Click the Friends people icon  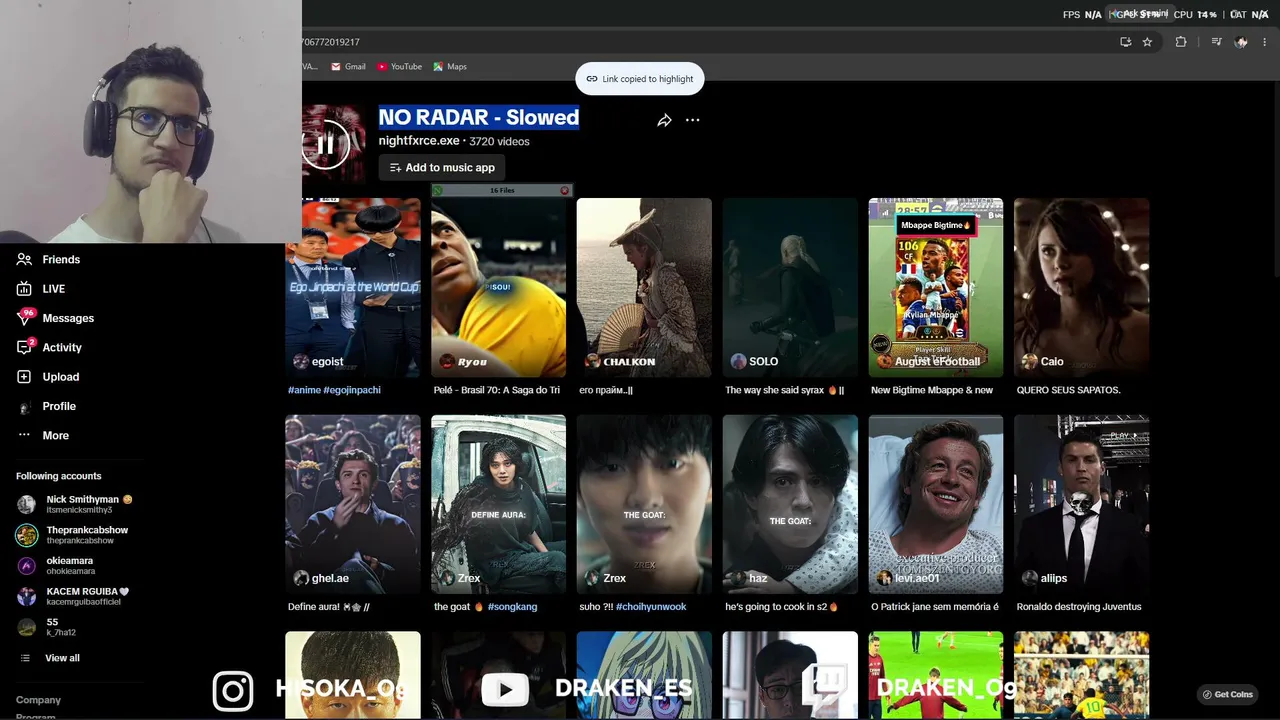click(24, 259)
